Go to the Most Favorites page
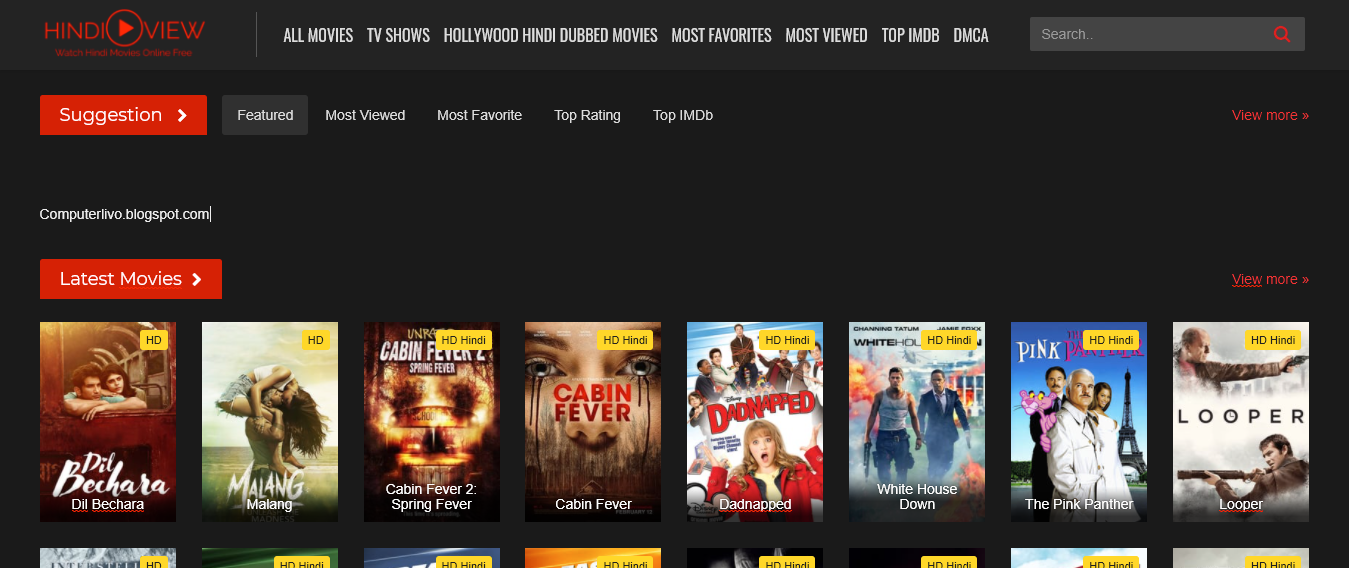The width and height of the screenshot is (1349, 568). [721, 35]
